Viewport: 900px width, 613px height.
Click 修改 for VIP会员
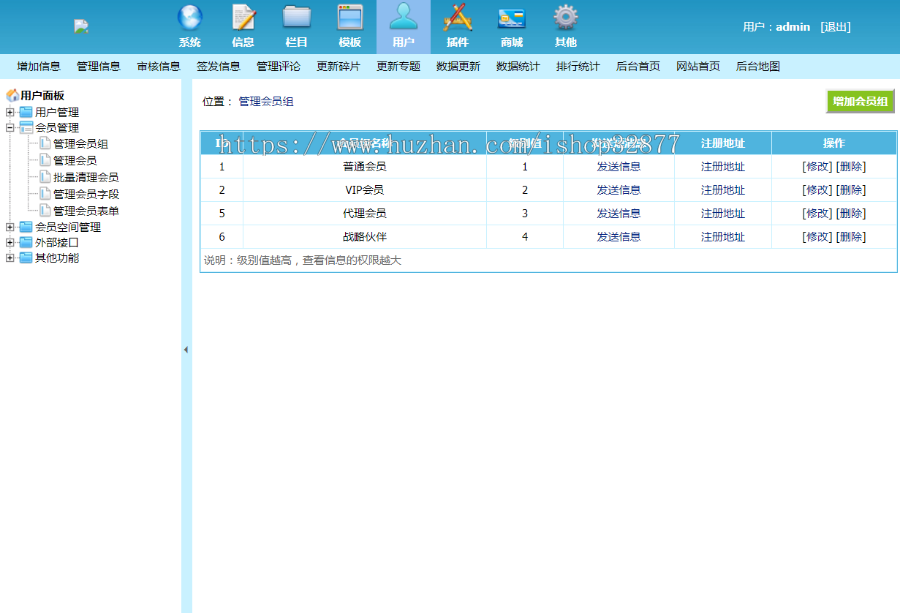817,190
